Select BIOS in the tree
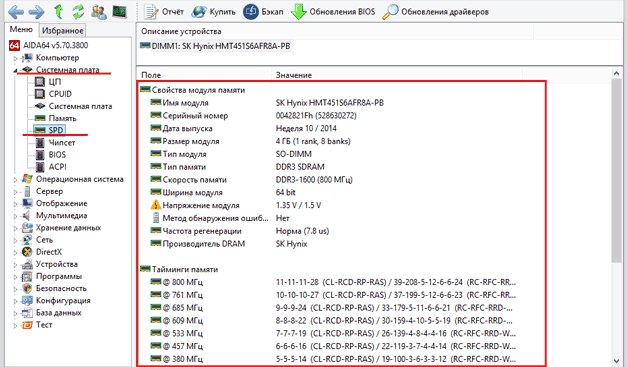 [50, 155]
